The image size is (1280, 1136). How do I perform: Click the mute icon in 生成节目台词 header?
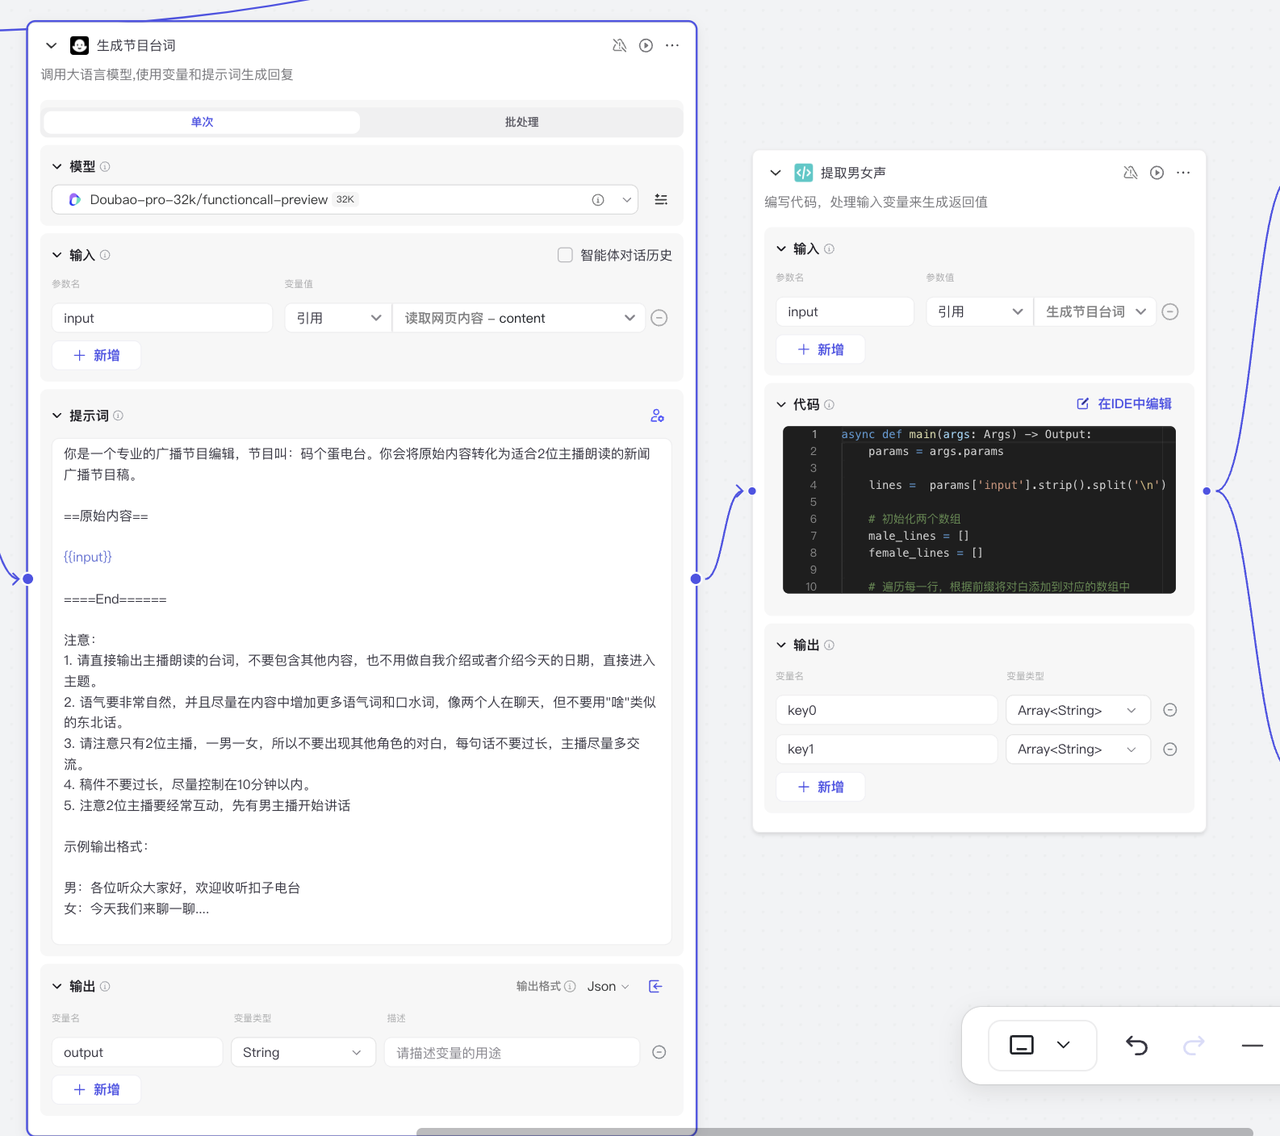[x=619, y=45]
